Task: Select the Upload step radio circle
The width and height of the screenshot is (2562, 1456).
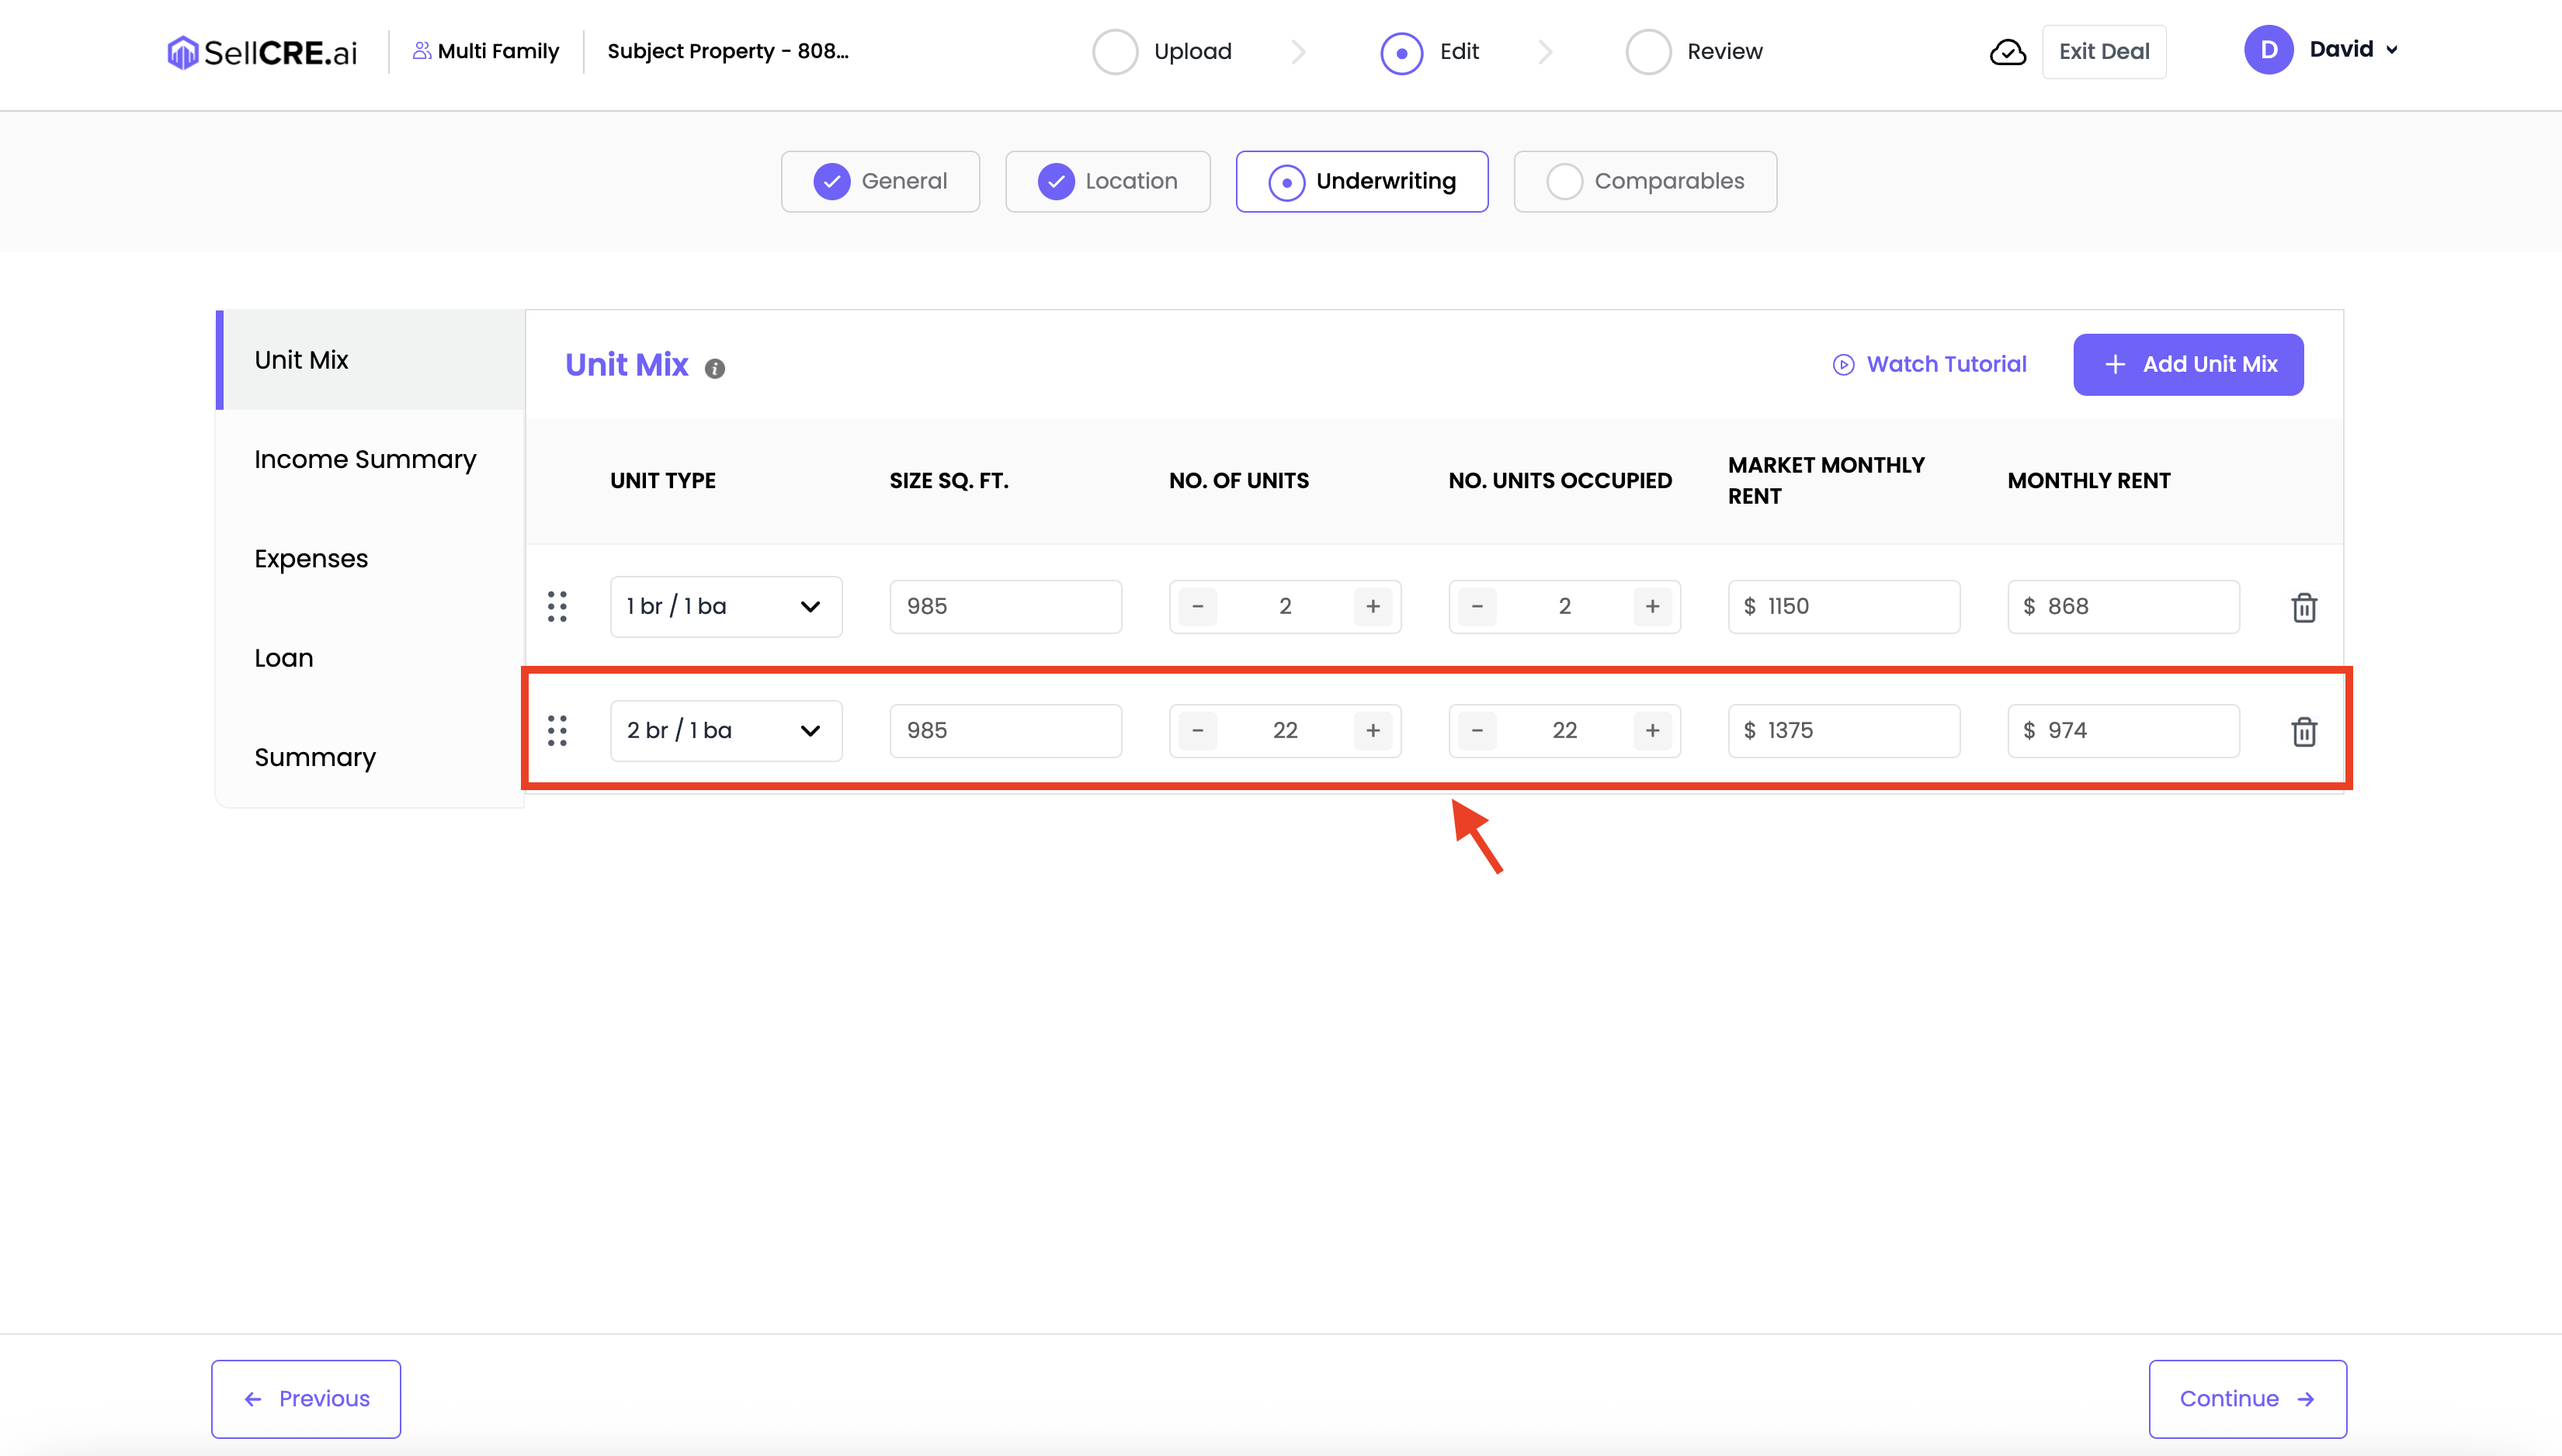Action: pyautogui.click(x=1115, y=52)
